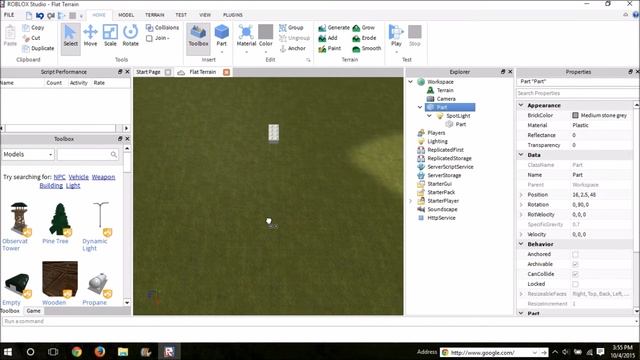Toggle the Anchored property checkbox
This screenshot has width=640, height=360.
(x=575, y=254)
